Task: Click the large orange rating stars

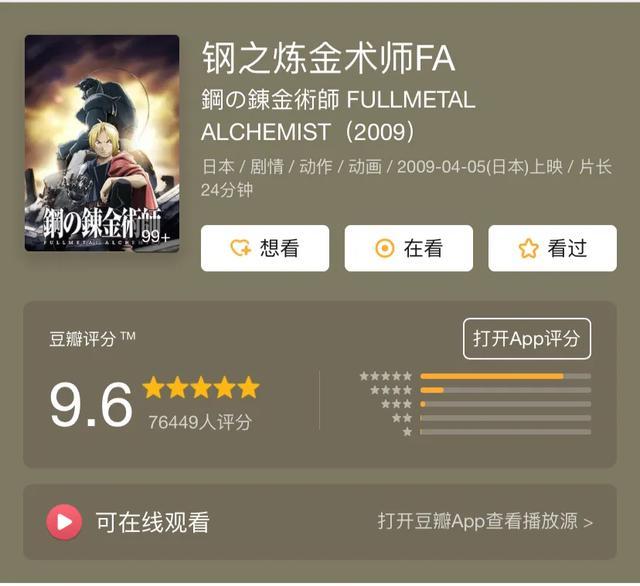Action: click(x=201, y=388)
